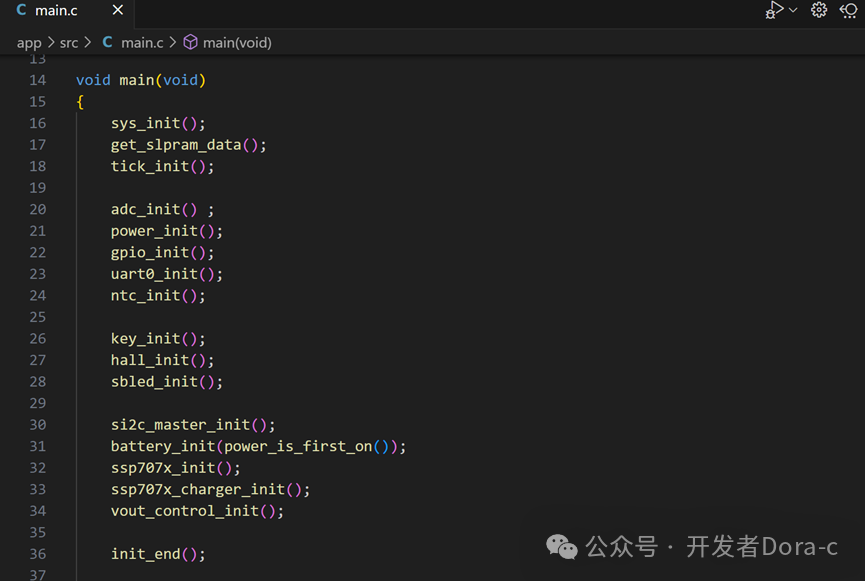This screenshot has height=581, width=865.
Task: Click the purple cube symbol icon in breadcrumb
Action: click(x=190, y=42)
